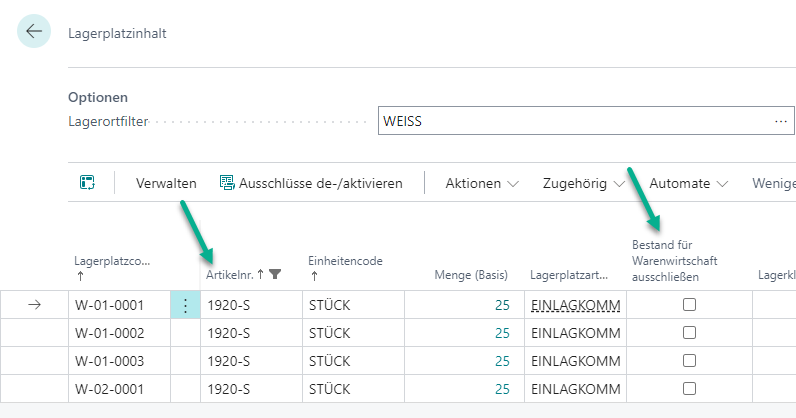
Task: Check the exclude box for W-01-0001
Action: [689, 306]
